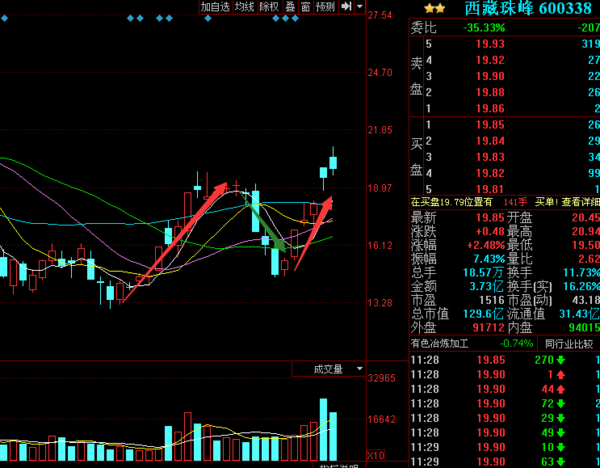Toggle 均线 moving average lines
Viewport: 600px width, 468px height.
[x=245, y=7]
